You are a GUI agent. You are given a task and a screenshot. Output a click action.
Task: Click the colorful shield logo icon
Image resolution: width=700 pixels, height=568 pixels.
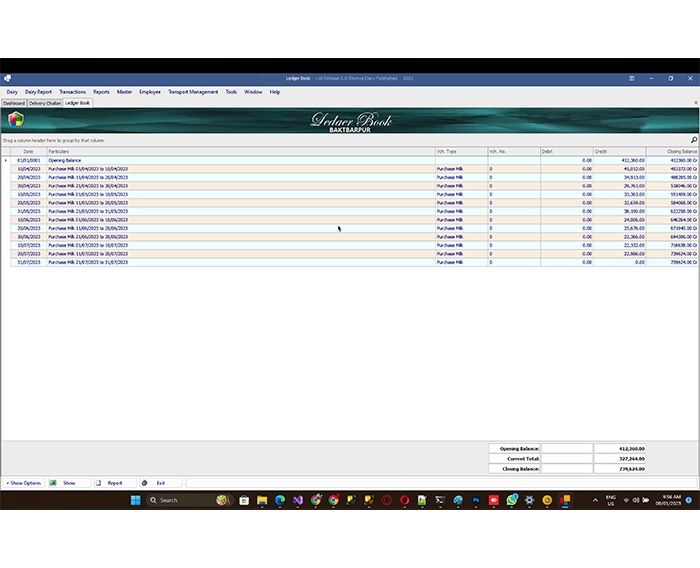[15, 119]
